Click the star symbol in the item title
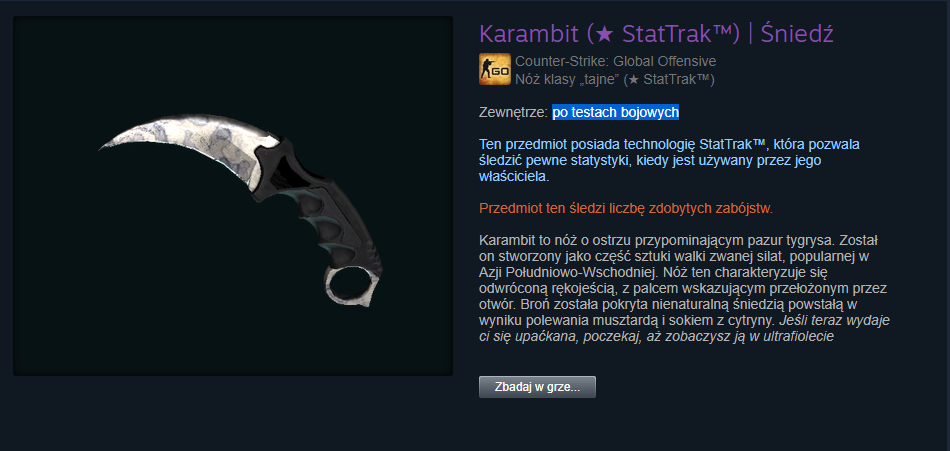 pos(603,35)
